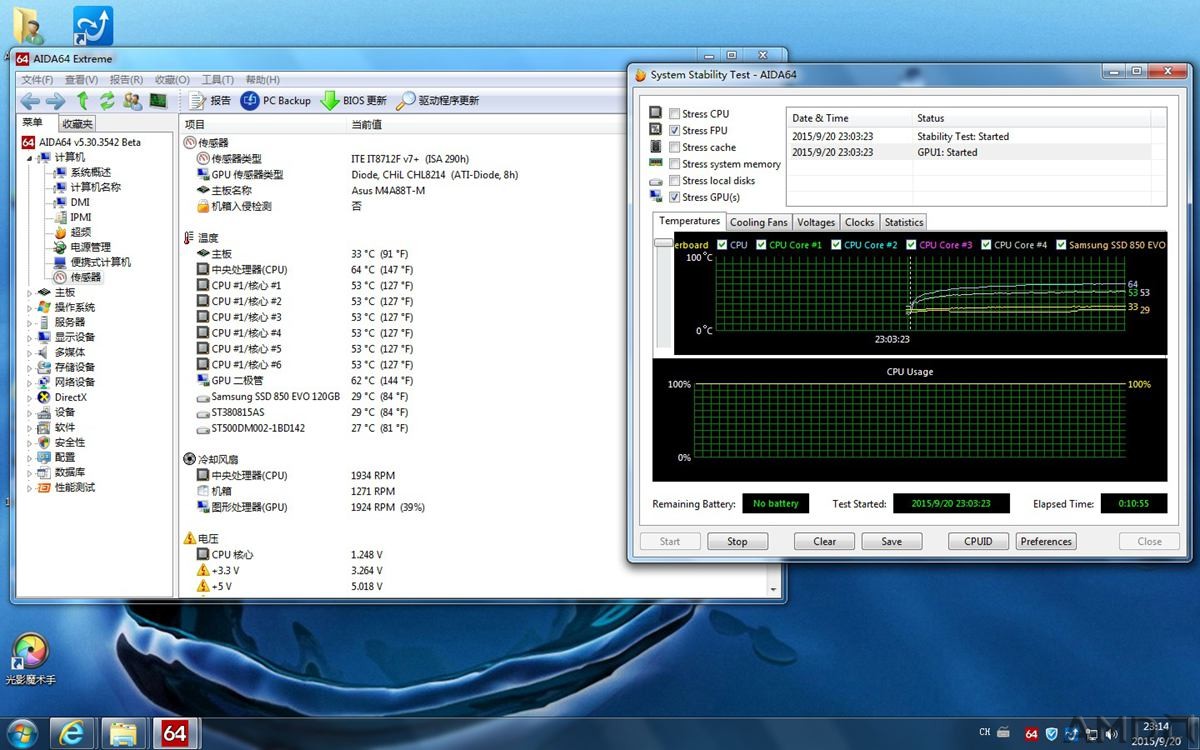The image size is (1200, 750).
Task: Click BIOS 更新 toolbar button
Action: point(353,101)
